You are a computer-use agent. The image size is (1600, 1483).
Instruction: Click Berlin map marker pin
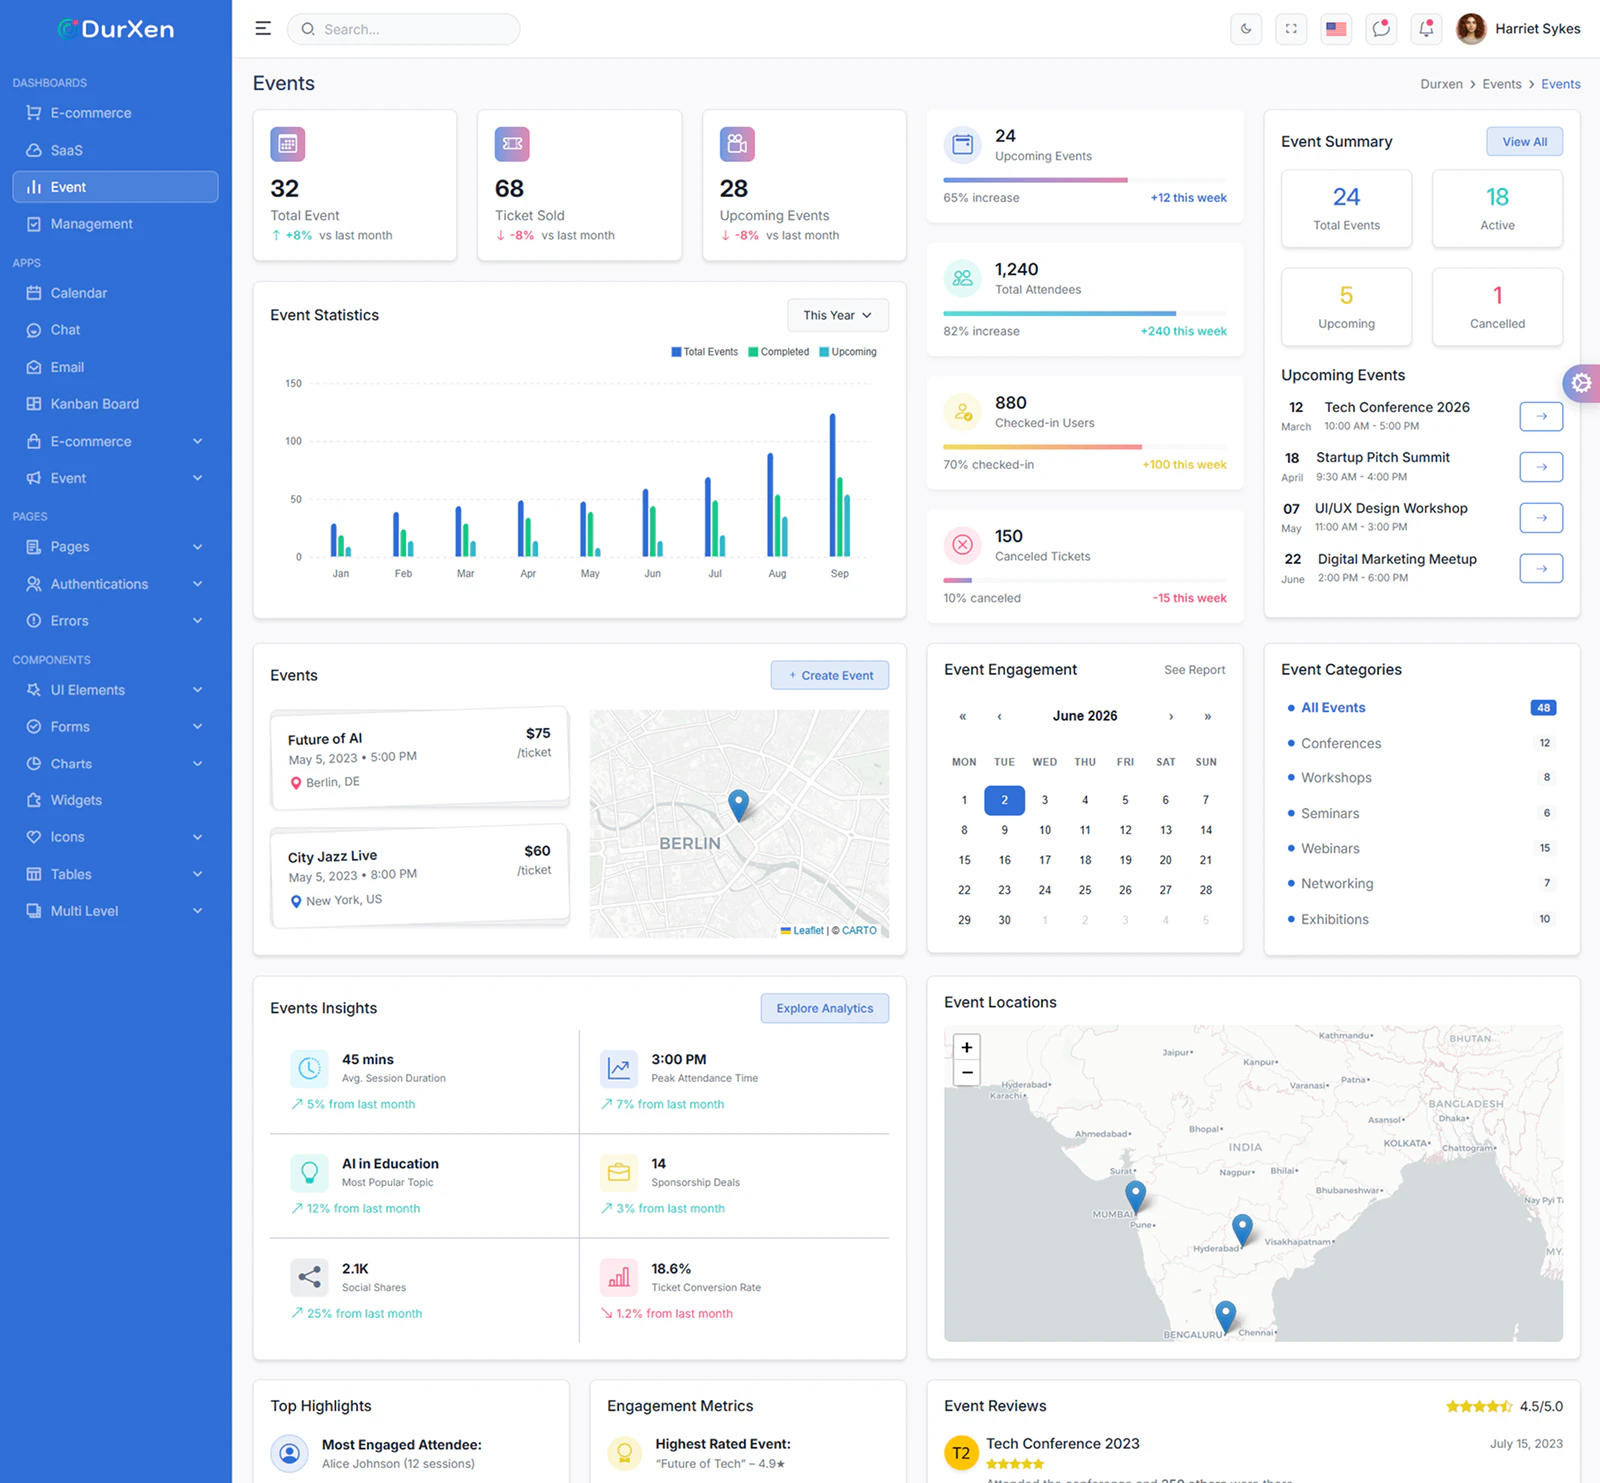[739, 805]
